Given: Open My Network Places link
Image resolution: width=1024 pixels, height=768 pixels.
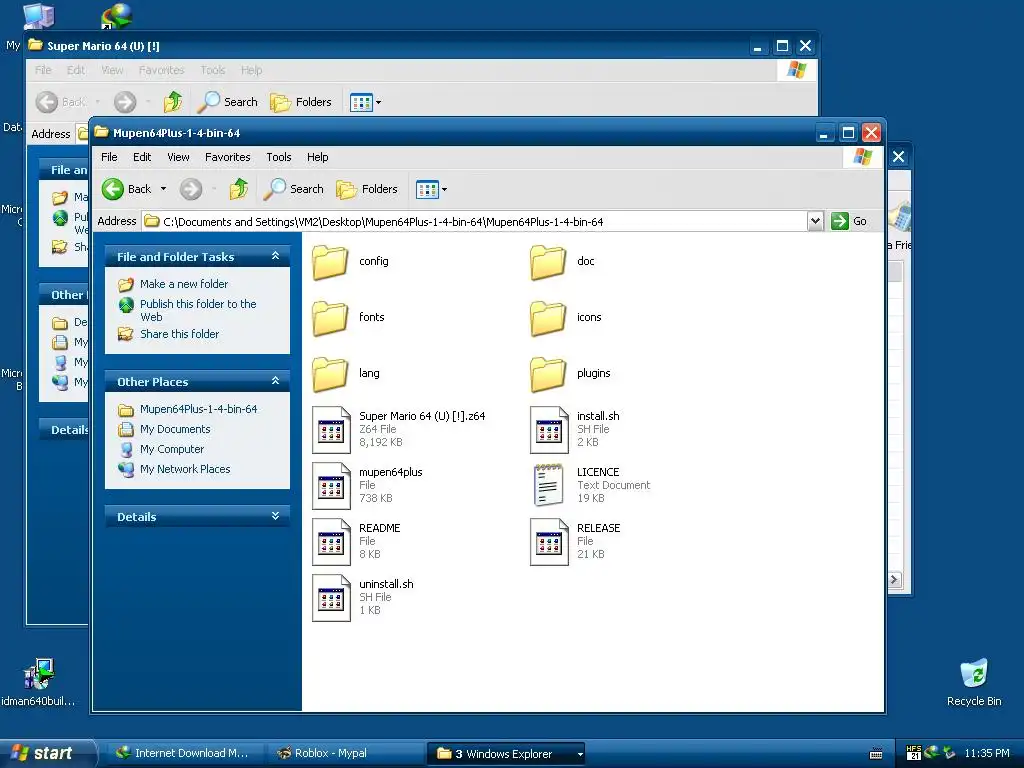Looking at the screenshot, I should [185, 469].
